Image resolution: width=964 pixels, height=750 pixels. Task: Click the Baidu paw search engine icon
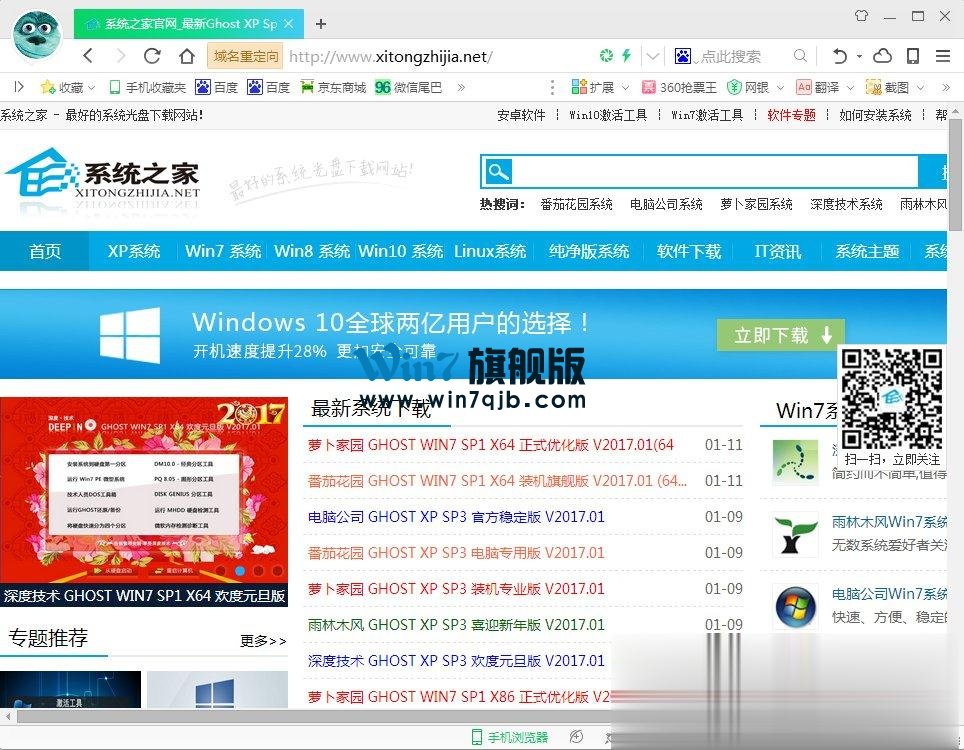682,56
